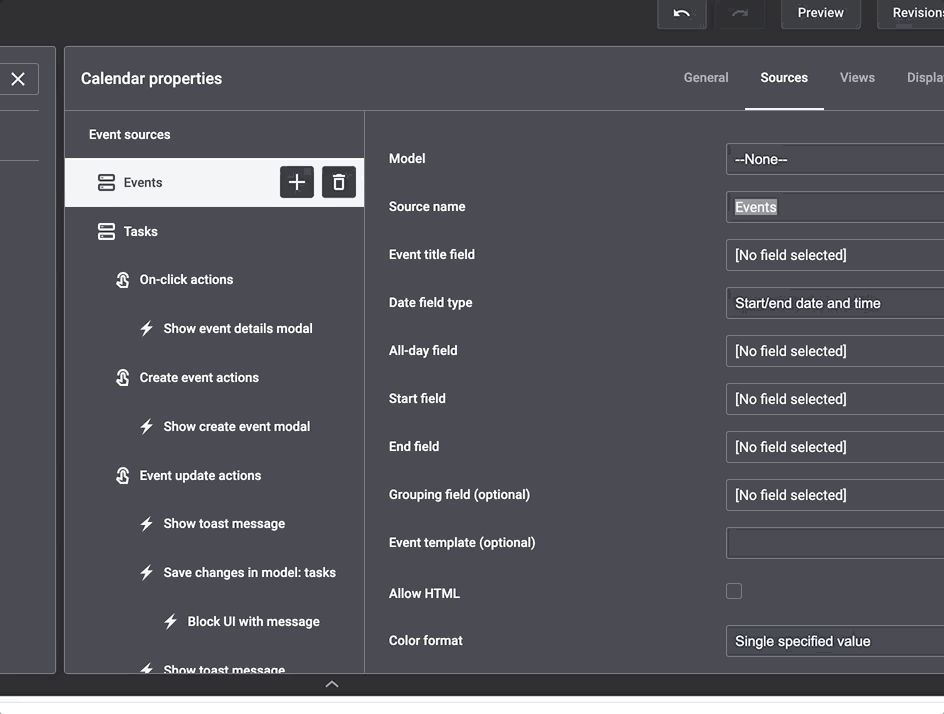Click the redo arrow icon
Image resolution: width=944 pixels, height=714 pixels.
740,13
